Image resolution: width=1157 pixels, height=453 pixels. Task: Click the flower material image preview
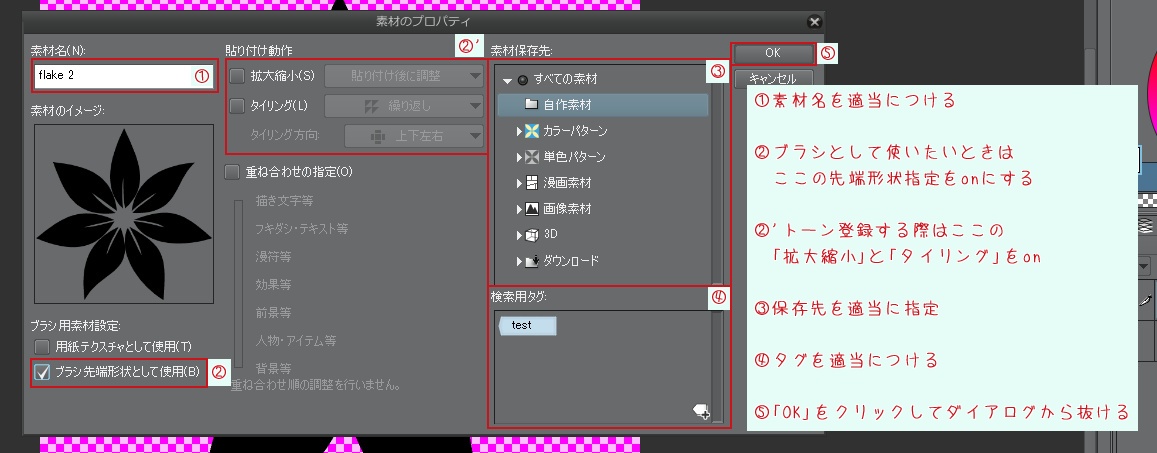tap(124, 213)
